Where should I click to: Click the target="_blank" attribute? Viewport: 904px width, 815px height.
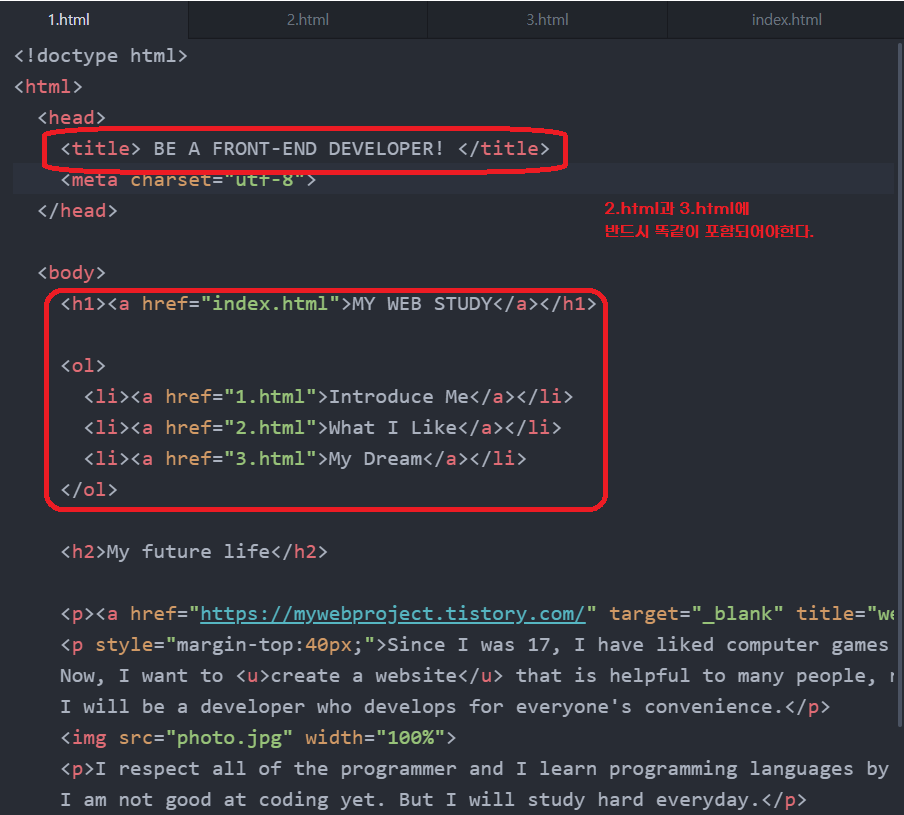tap(696, 614)
